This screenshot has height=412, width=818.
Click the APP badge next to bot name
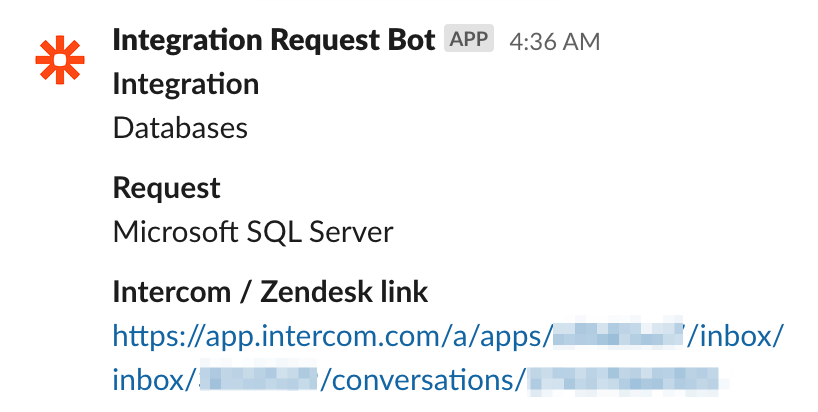click(469, 39)
